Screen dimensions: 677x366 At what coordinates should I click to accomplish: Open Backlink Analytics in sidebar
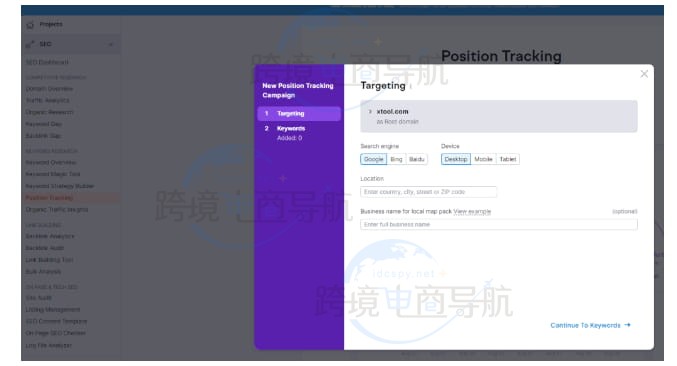pos(50,236)
